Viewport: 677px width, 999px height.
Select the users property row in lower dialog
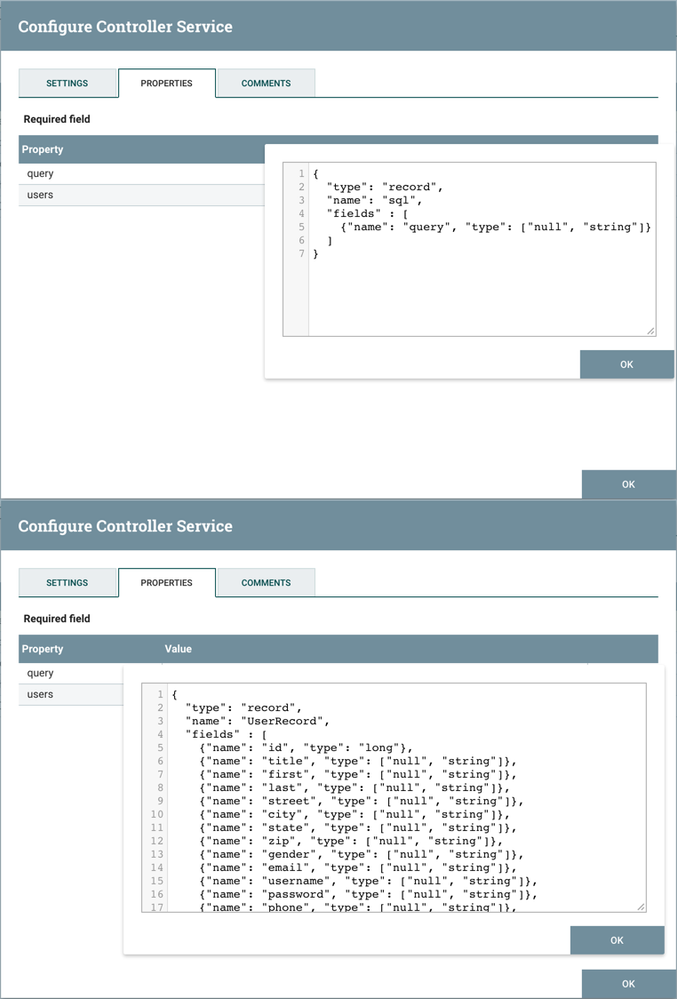[x=71, y=694]
